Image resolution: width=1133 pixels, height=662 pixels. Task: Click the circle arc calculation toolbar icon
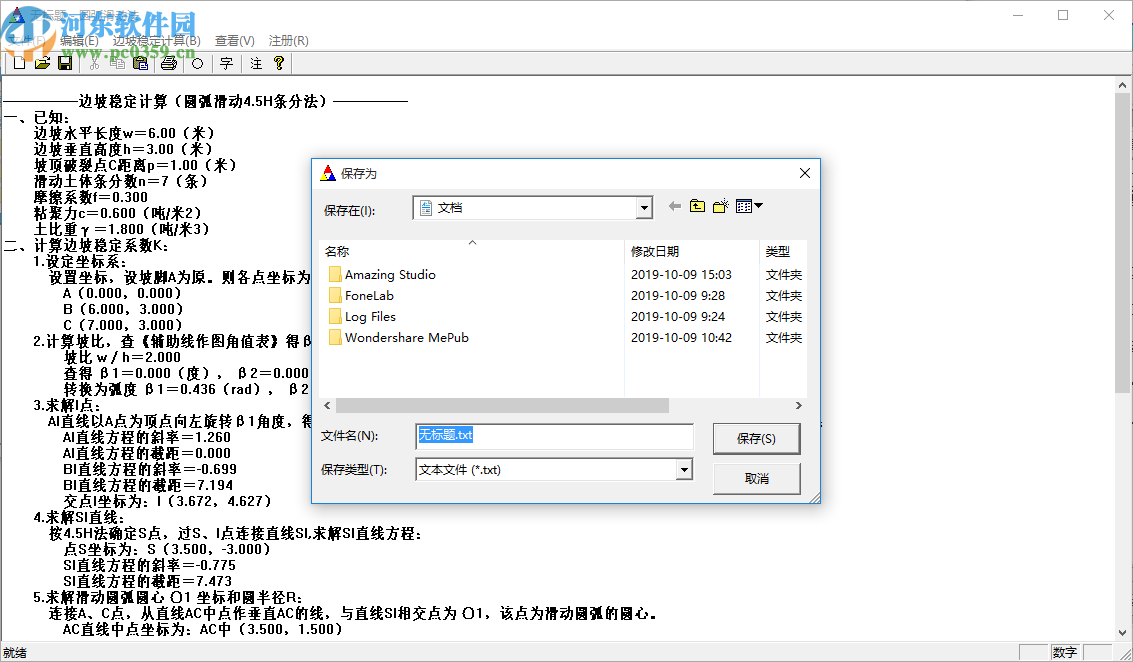click(197, 64)
